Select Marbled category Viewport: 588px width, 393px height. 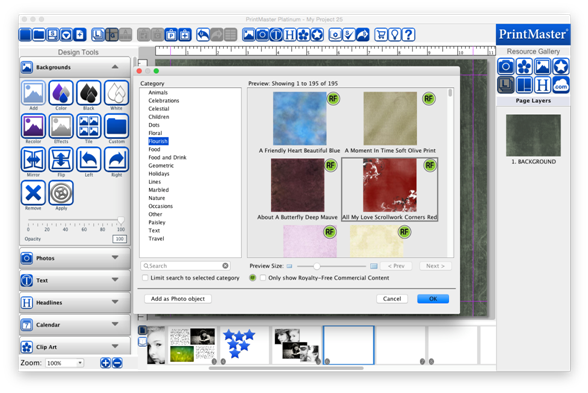click(x=159, y=190)
